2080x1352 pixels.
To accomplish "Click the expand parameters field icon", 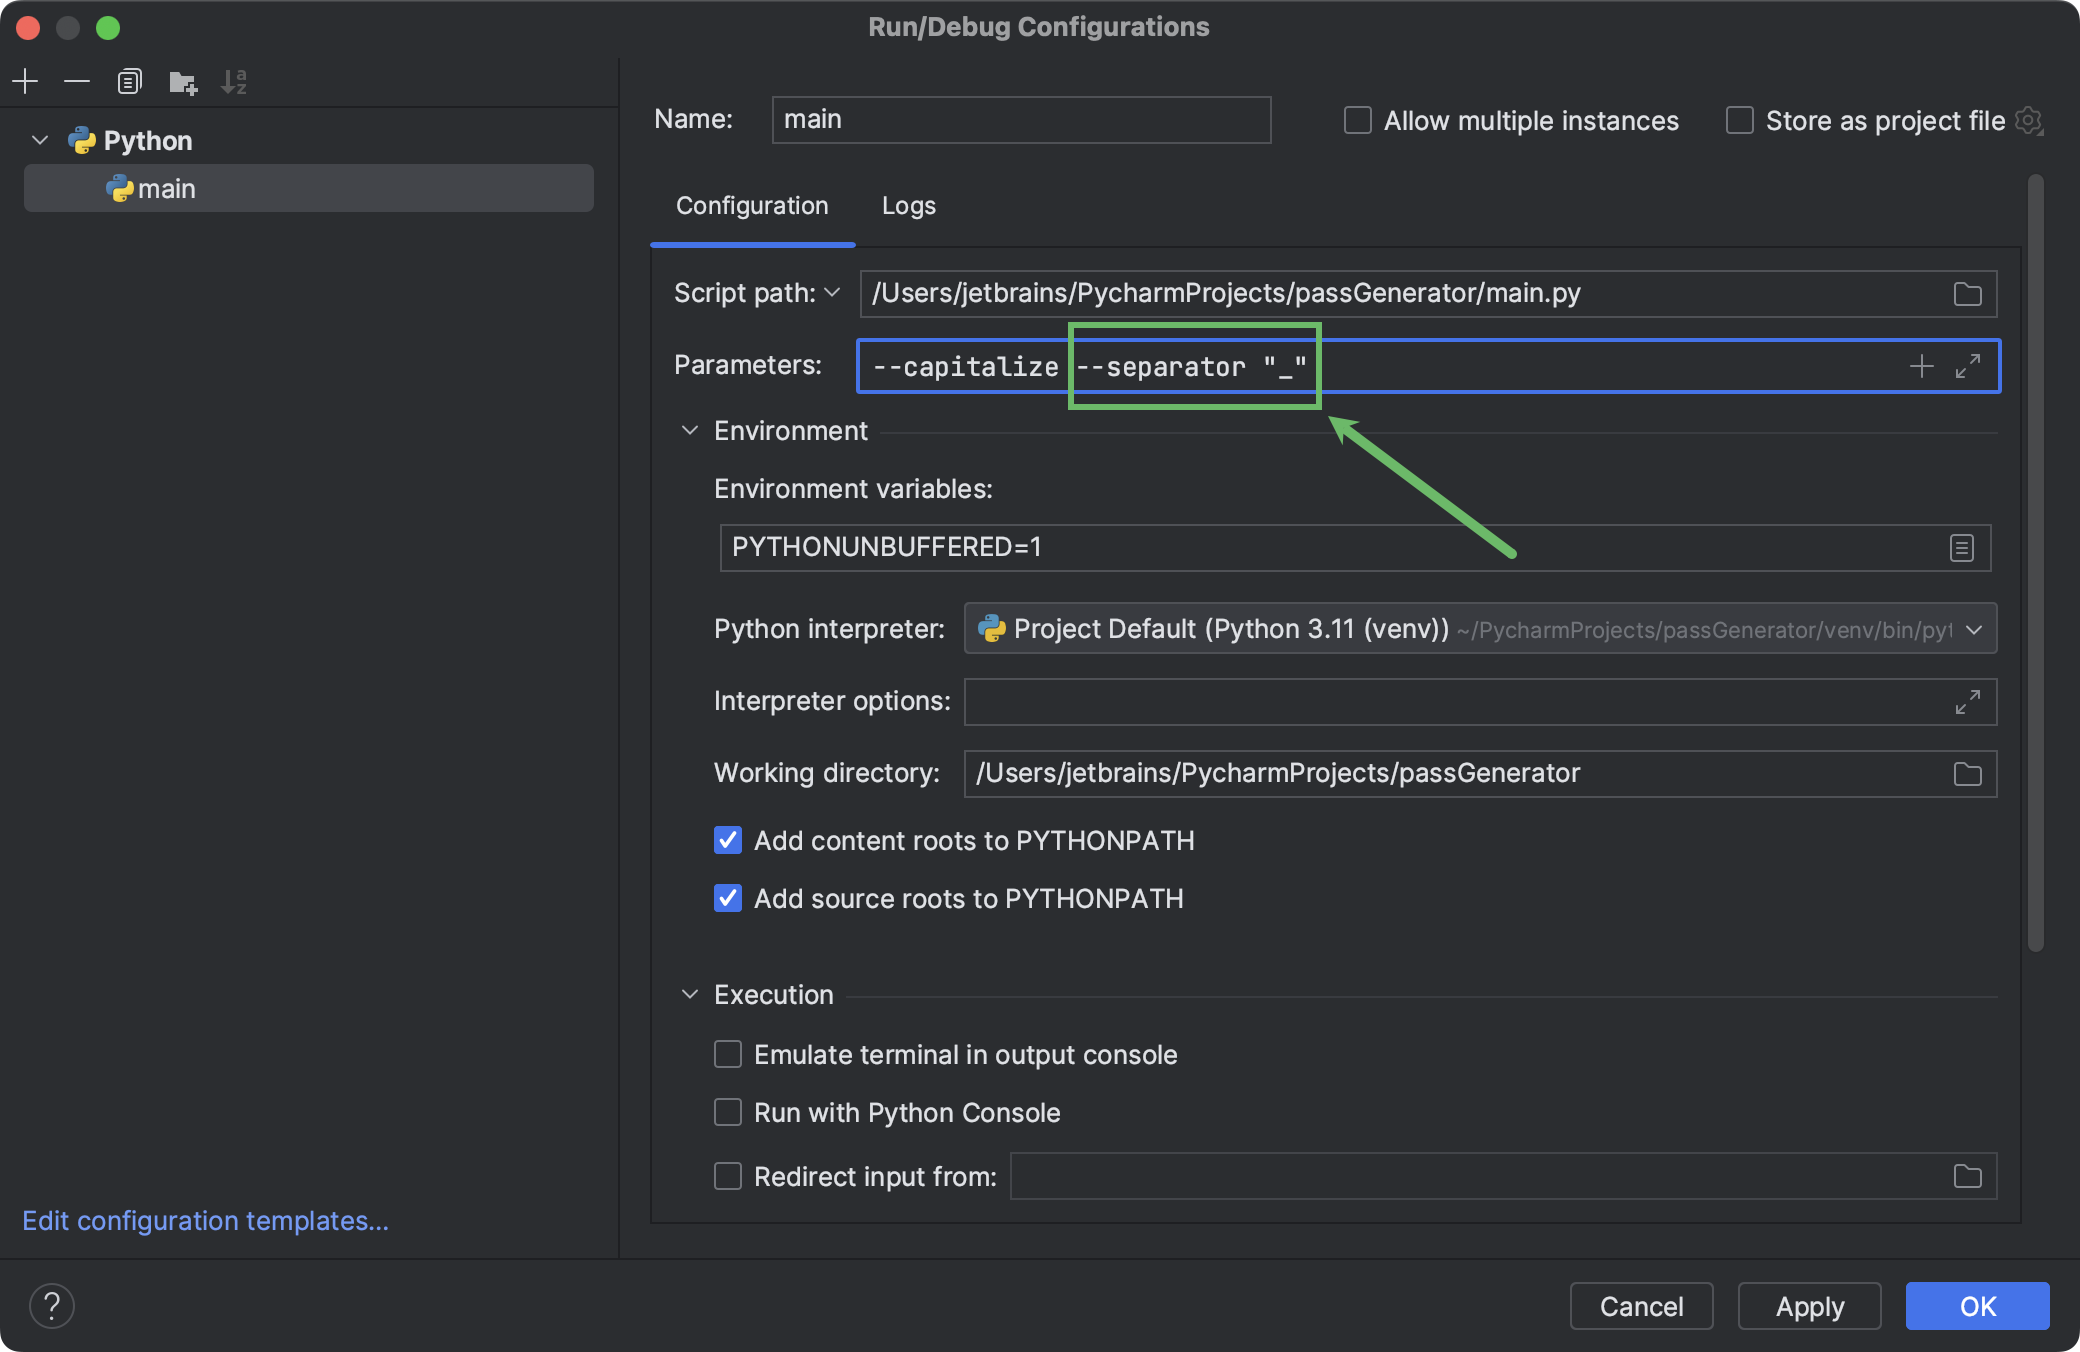I will [1969, 364].
